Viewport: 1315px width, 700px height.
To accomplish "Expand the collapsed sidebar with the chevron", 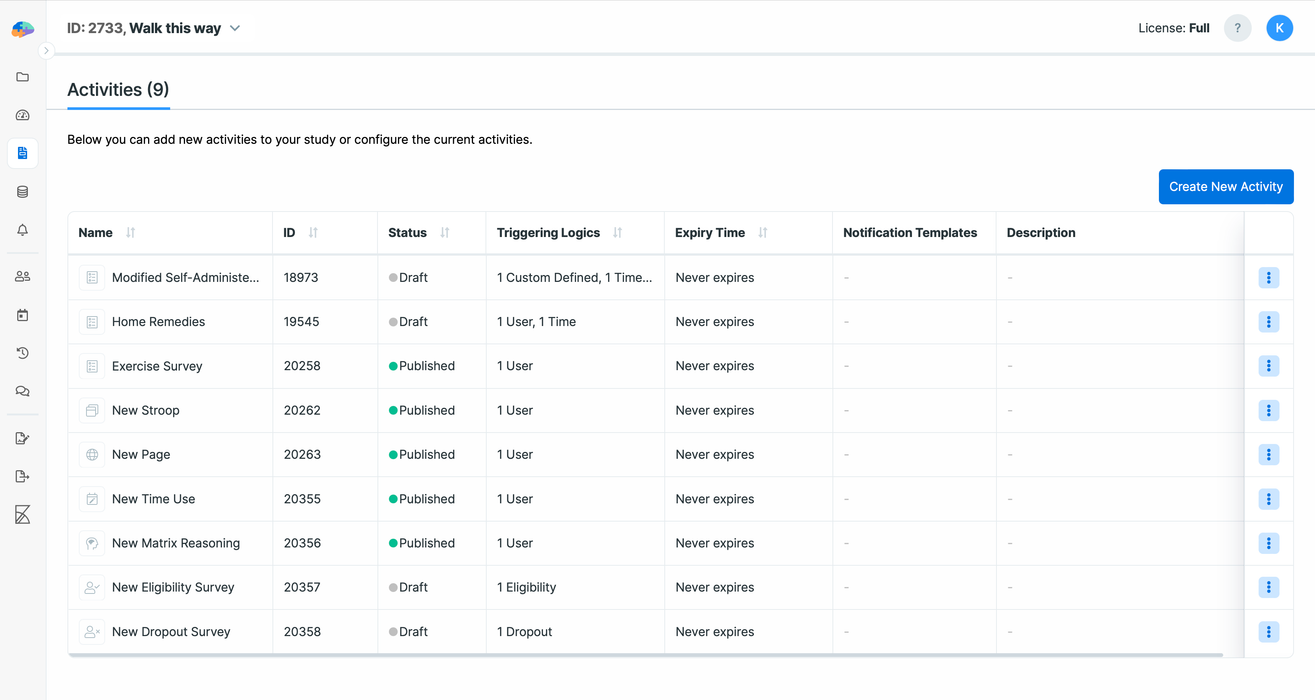I will 46,50.
